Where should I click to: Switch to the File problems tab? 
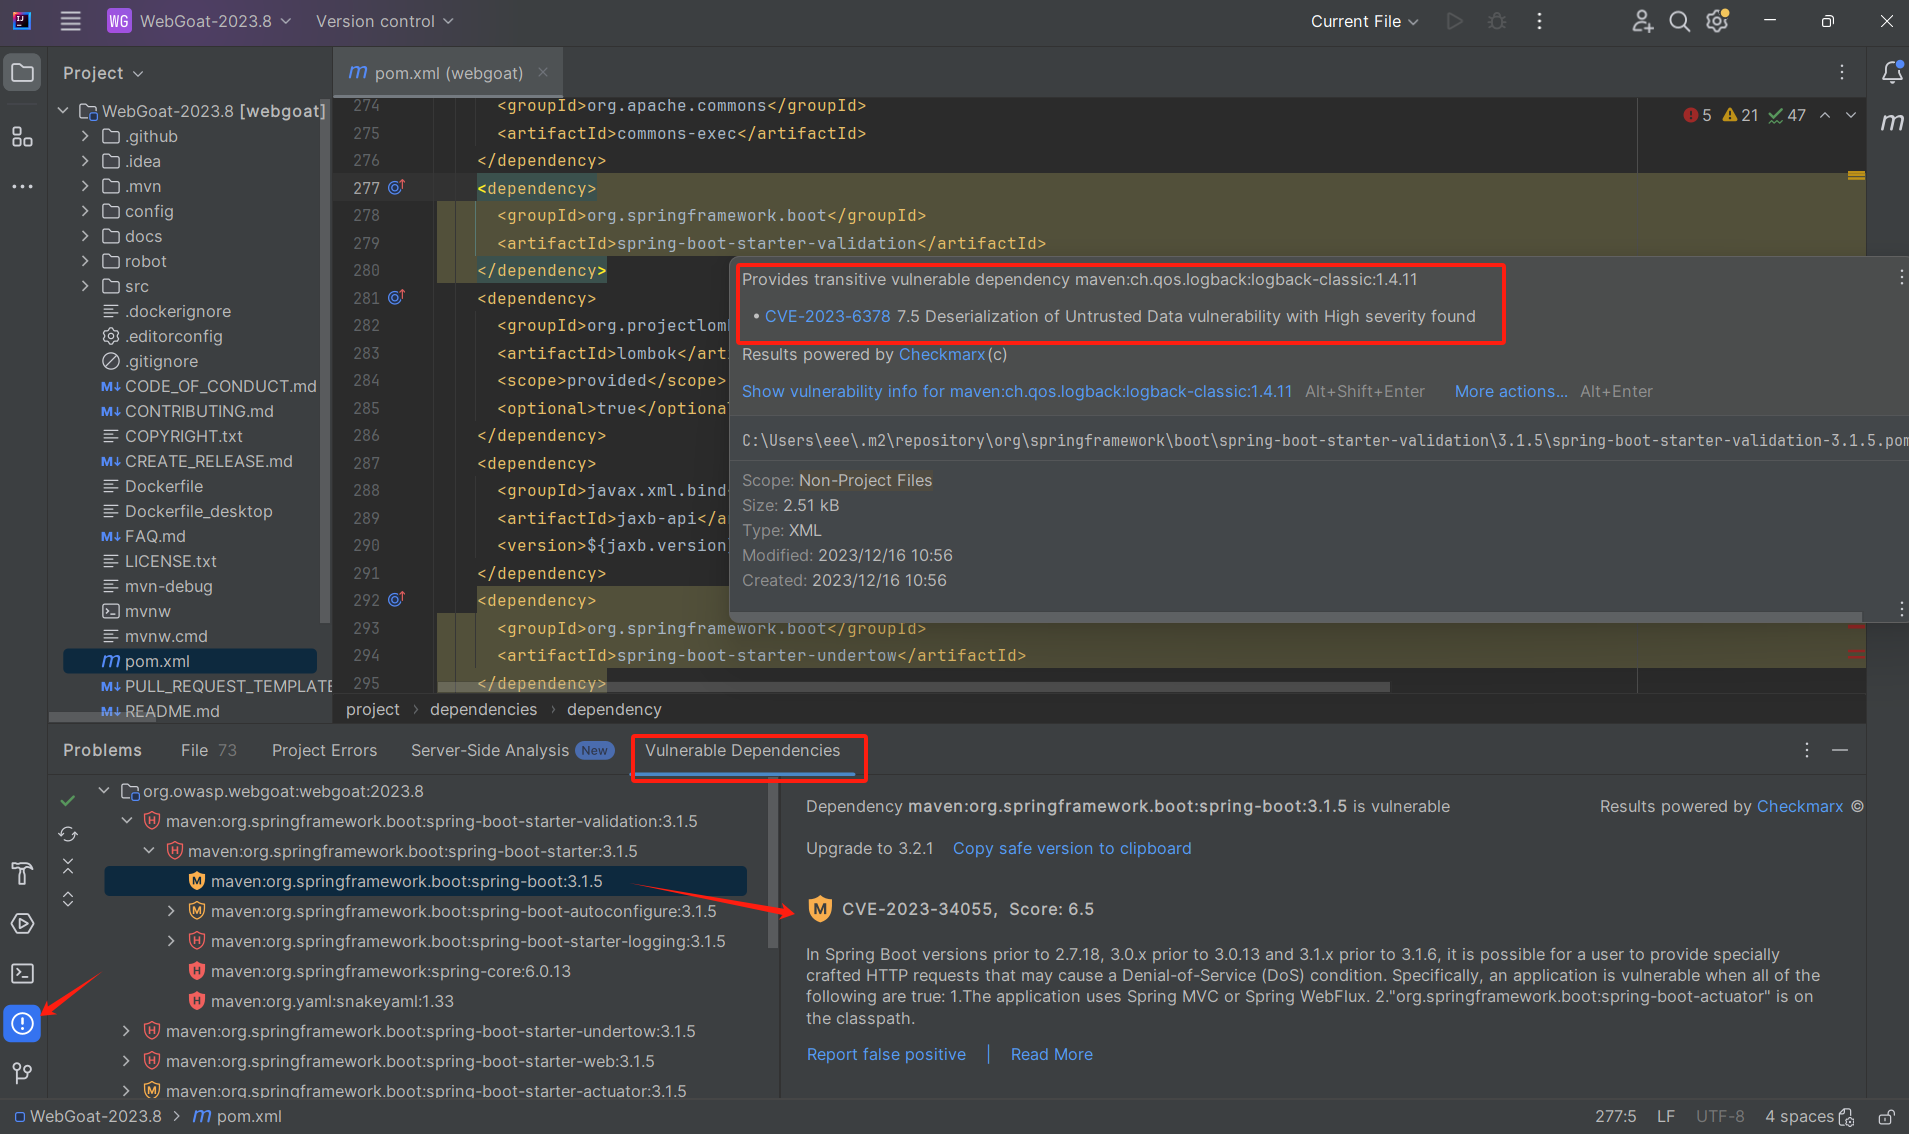pos(208,750)
